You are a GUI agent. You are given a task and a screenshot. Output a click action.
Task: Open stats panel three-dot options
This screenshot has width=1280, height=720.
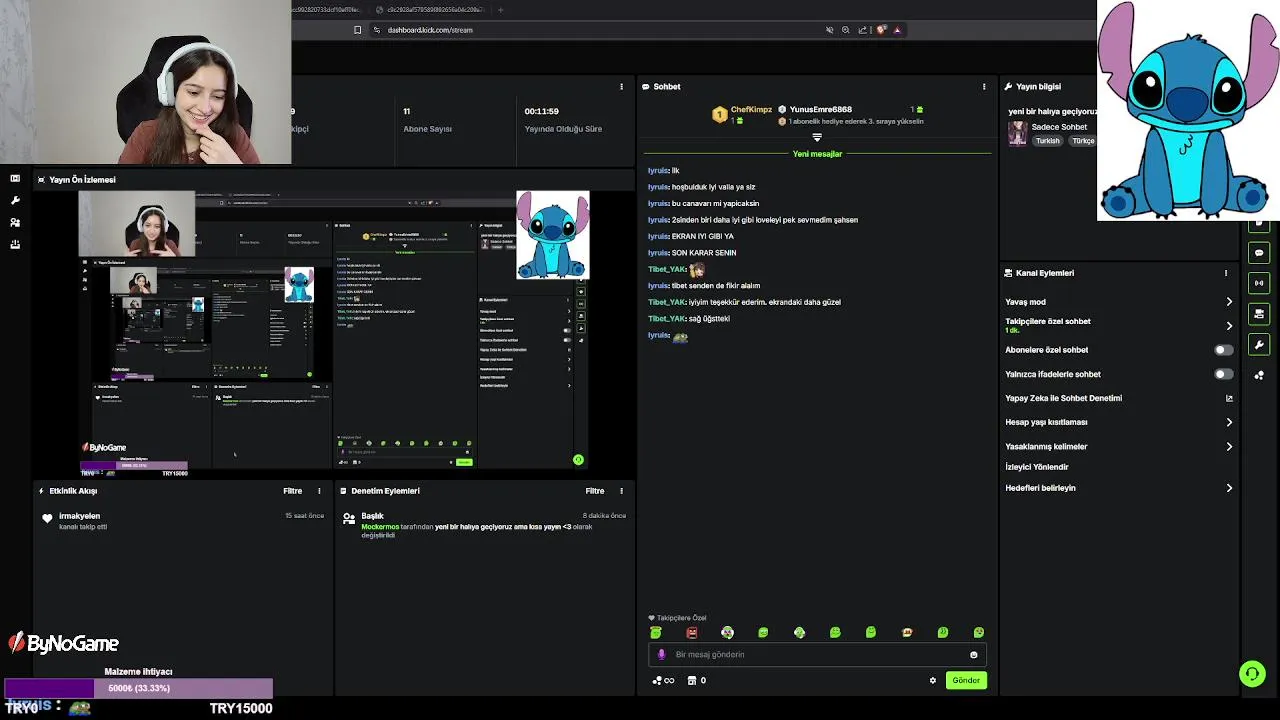(x=622, y=87)
